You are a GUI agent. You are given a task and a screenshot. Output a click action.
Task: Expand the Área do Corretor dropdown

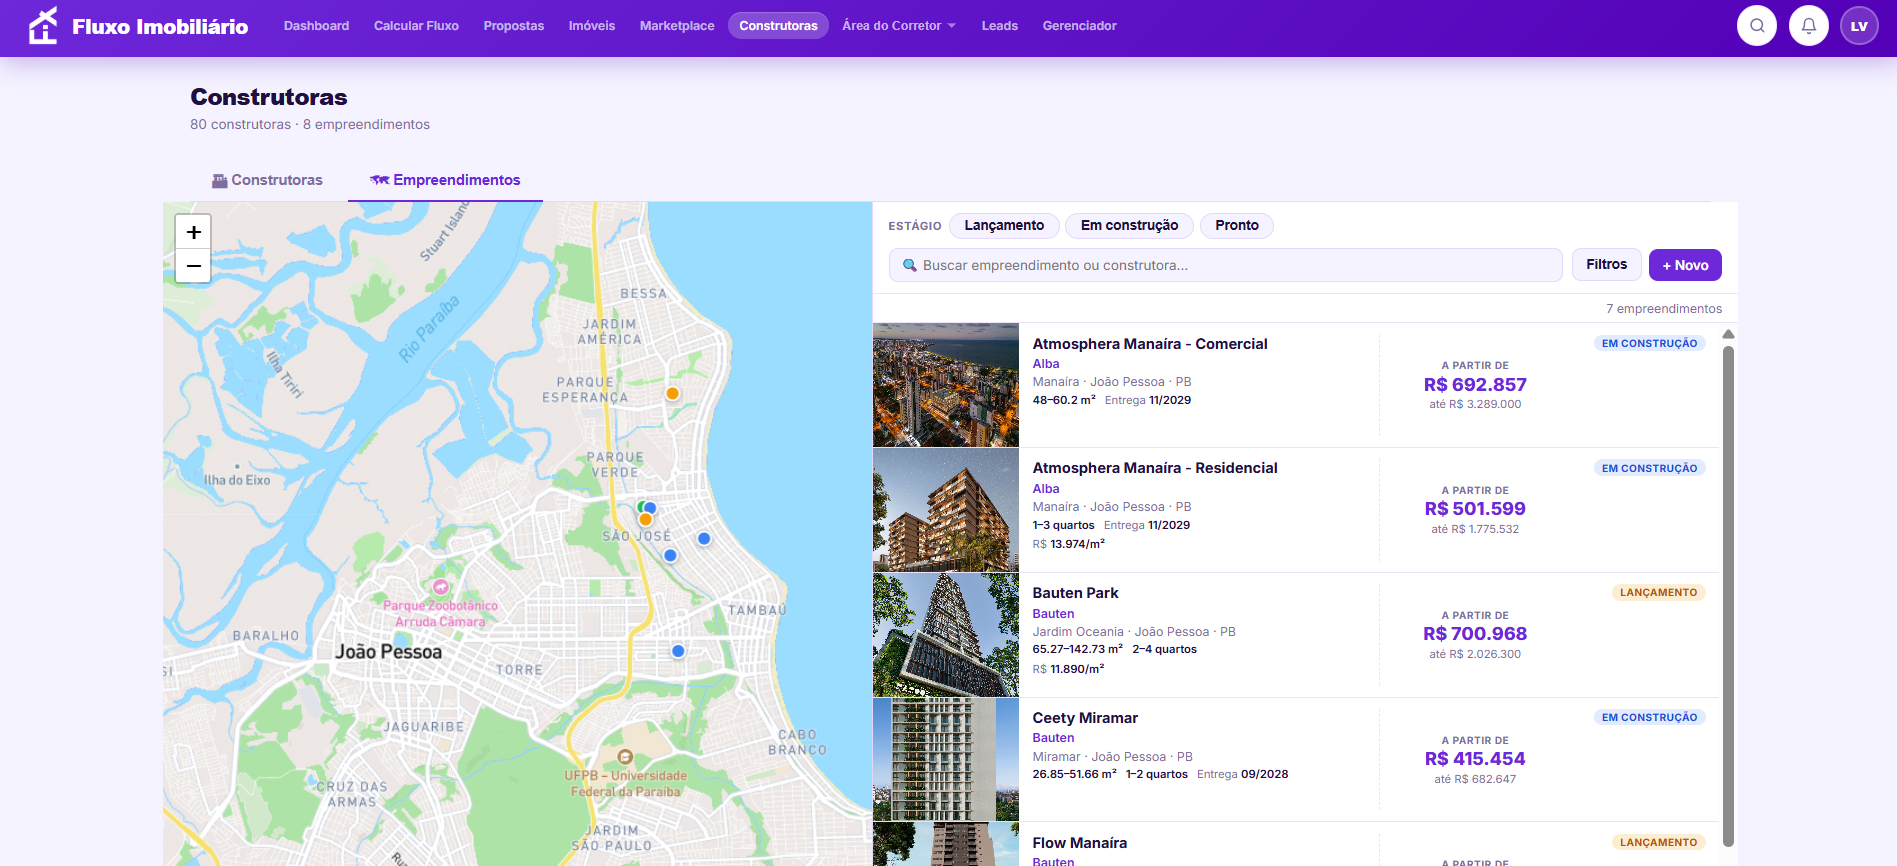click(x=899, y=26)
